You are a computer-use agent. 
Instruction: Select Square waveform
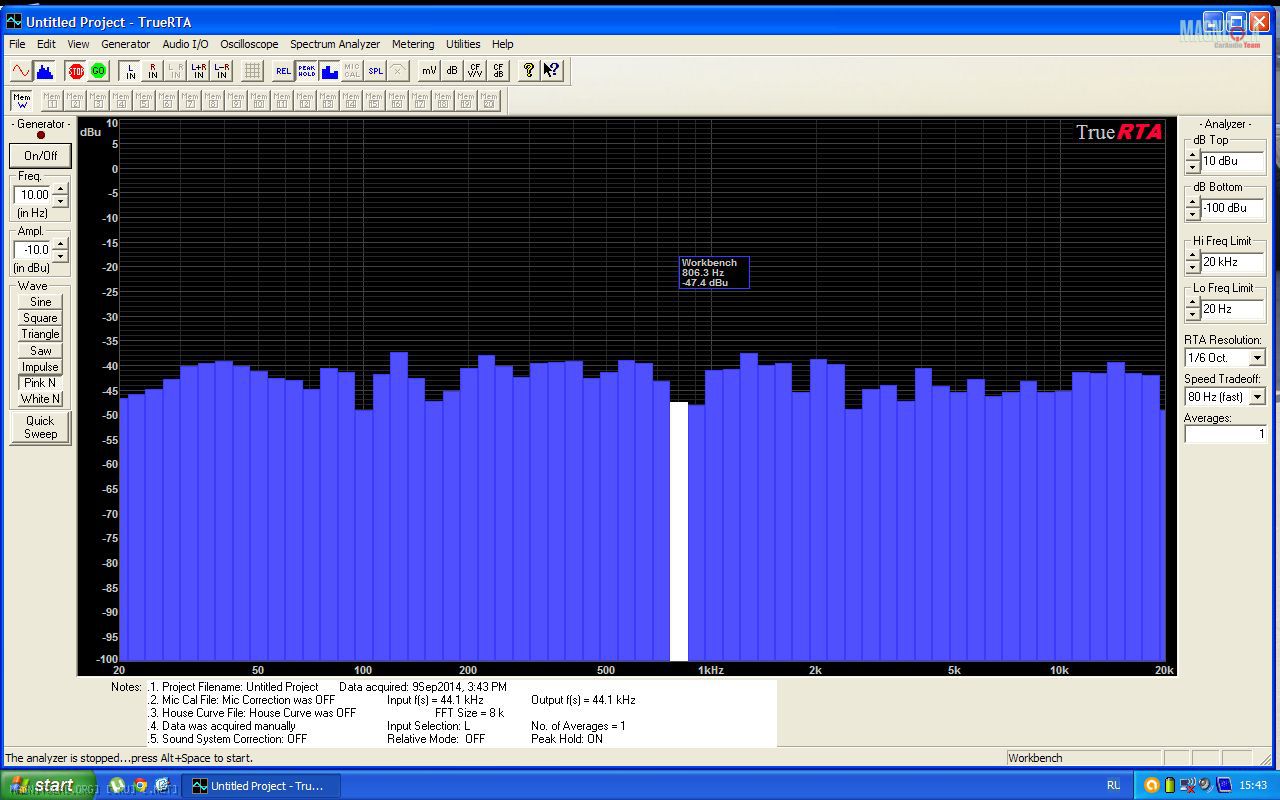tap(41, 318)
